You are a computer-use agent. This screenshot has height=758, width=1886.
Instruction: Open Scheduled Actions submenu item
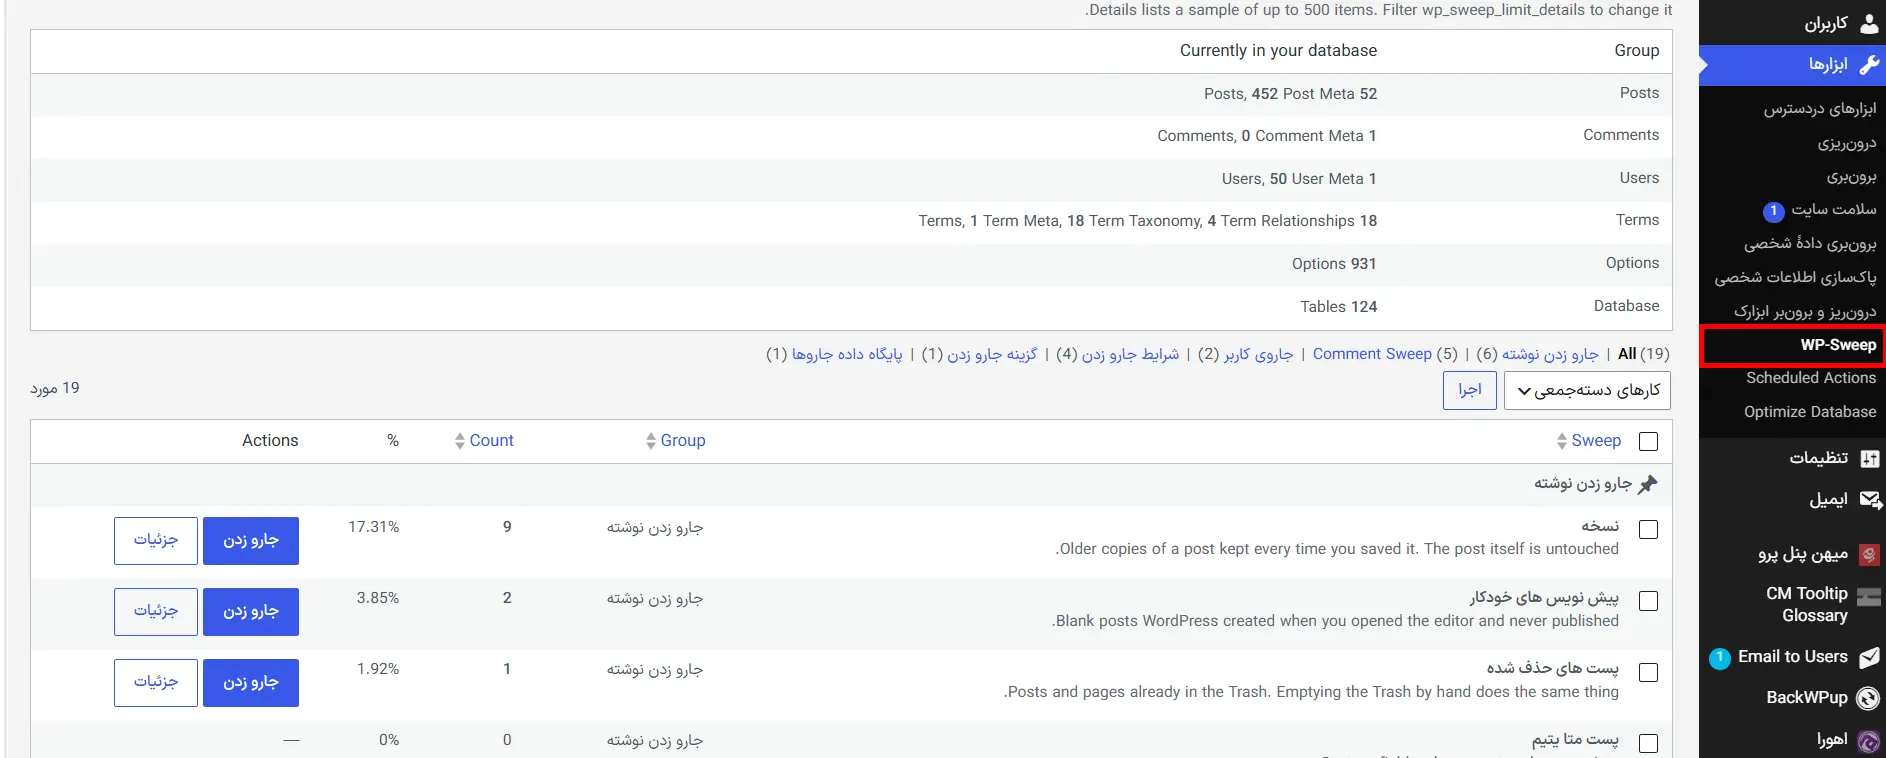pyautogui.click(x=1811, y=378)
